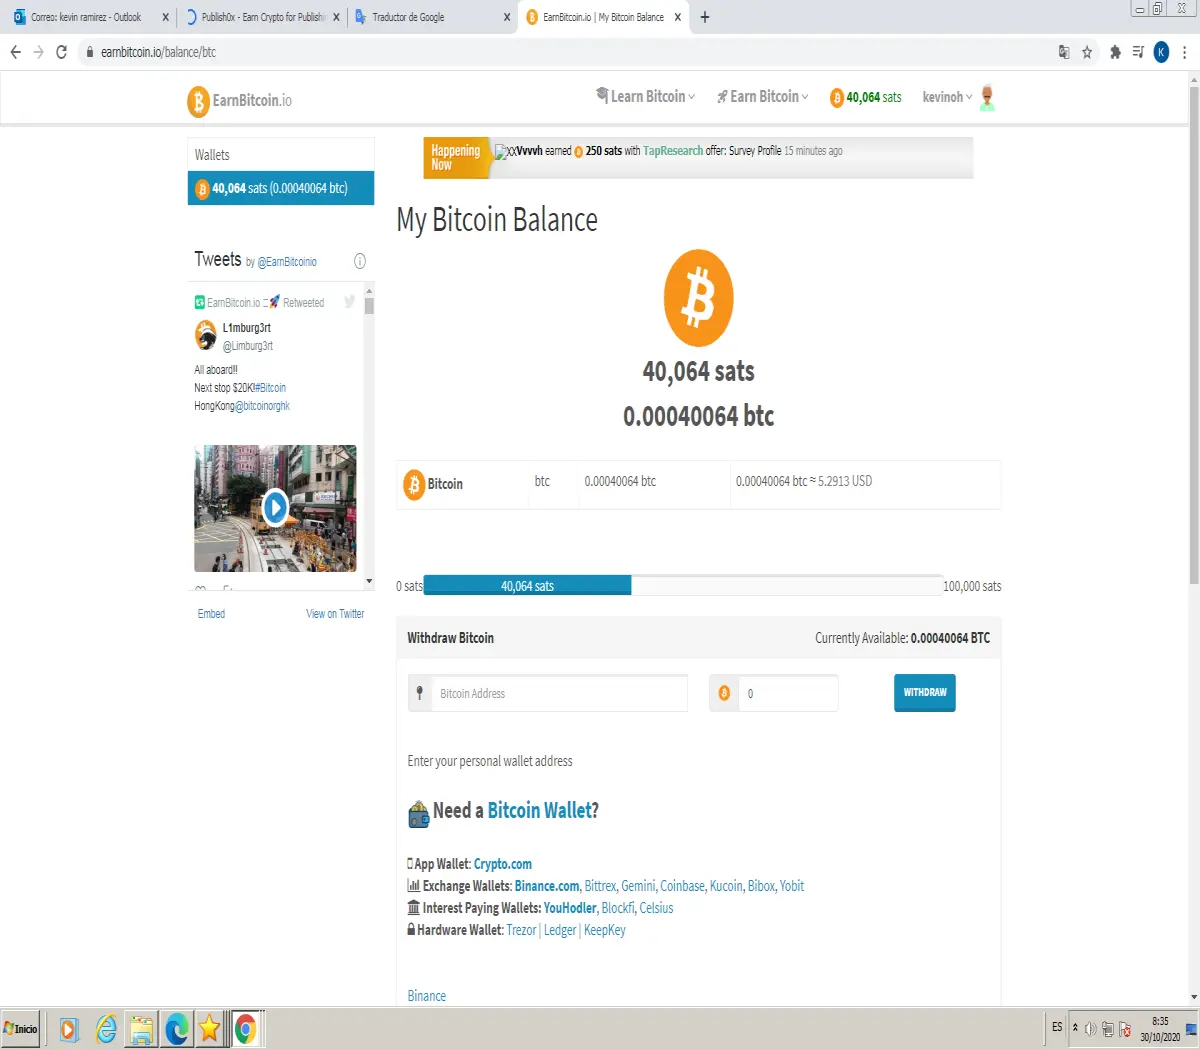Open the Bittrex exchange link

tap(600, 886)
